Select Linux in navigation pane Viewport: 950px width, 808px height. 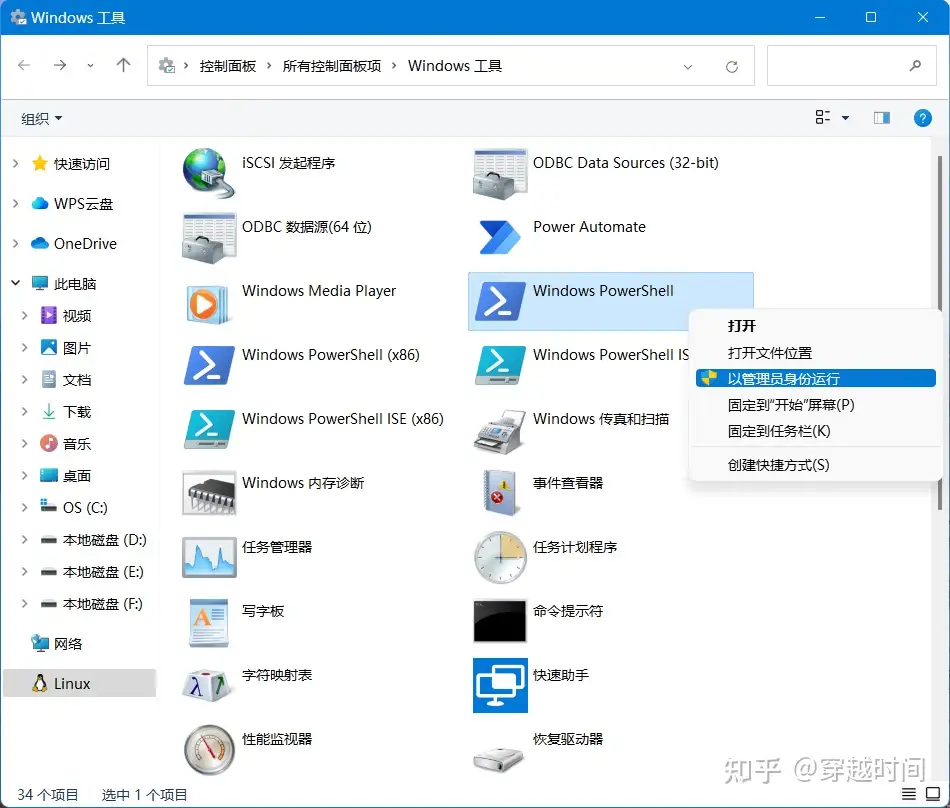pyautogui.click(x=79, y=683)
